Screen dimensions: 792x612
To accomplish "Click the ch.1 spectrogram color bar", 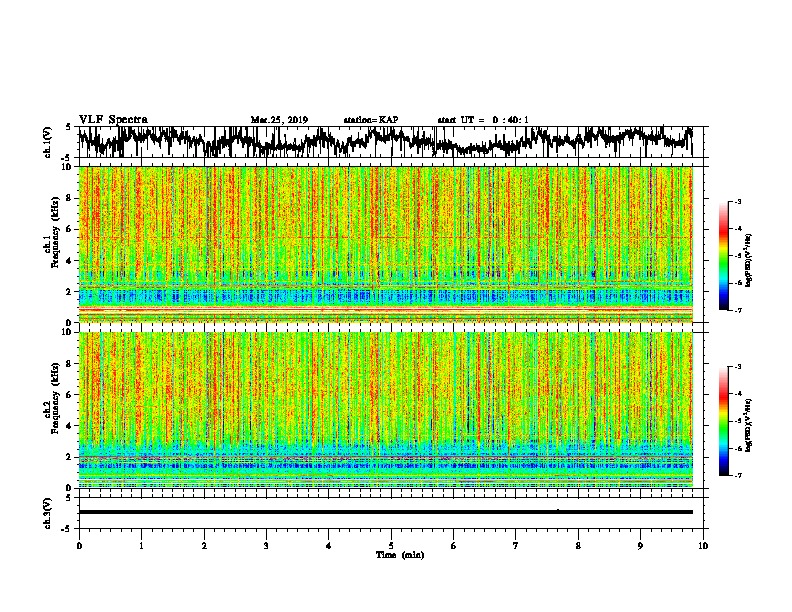I will pos(723,256).
